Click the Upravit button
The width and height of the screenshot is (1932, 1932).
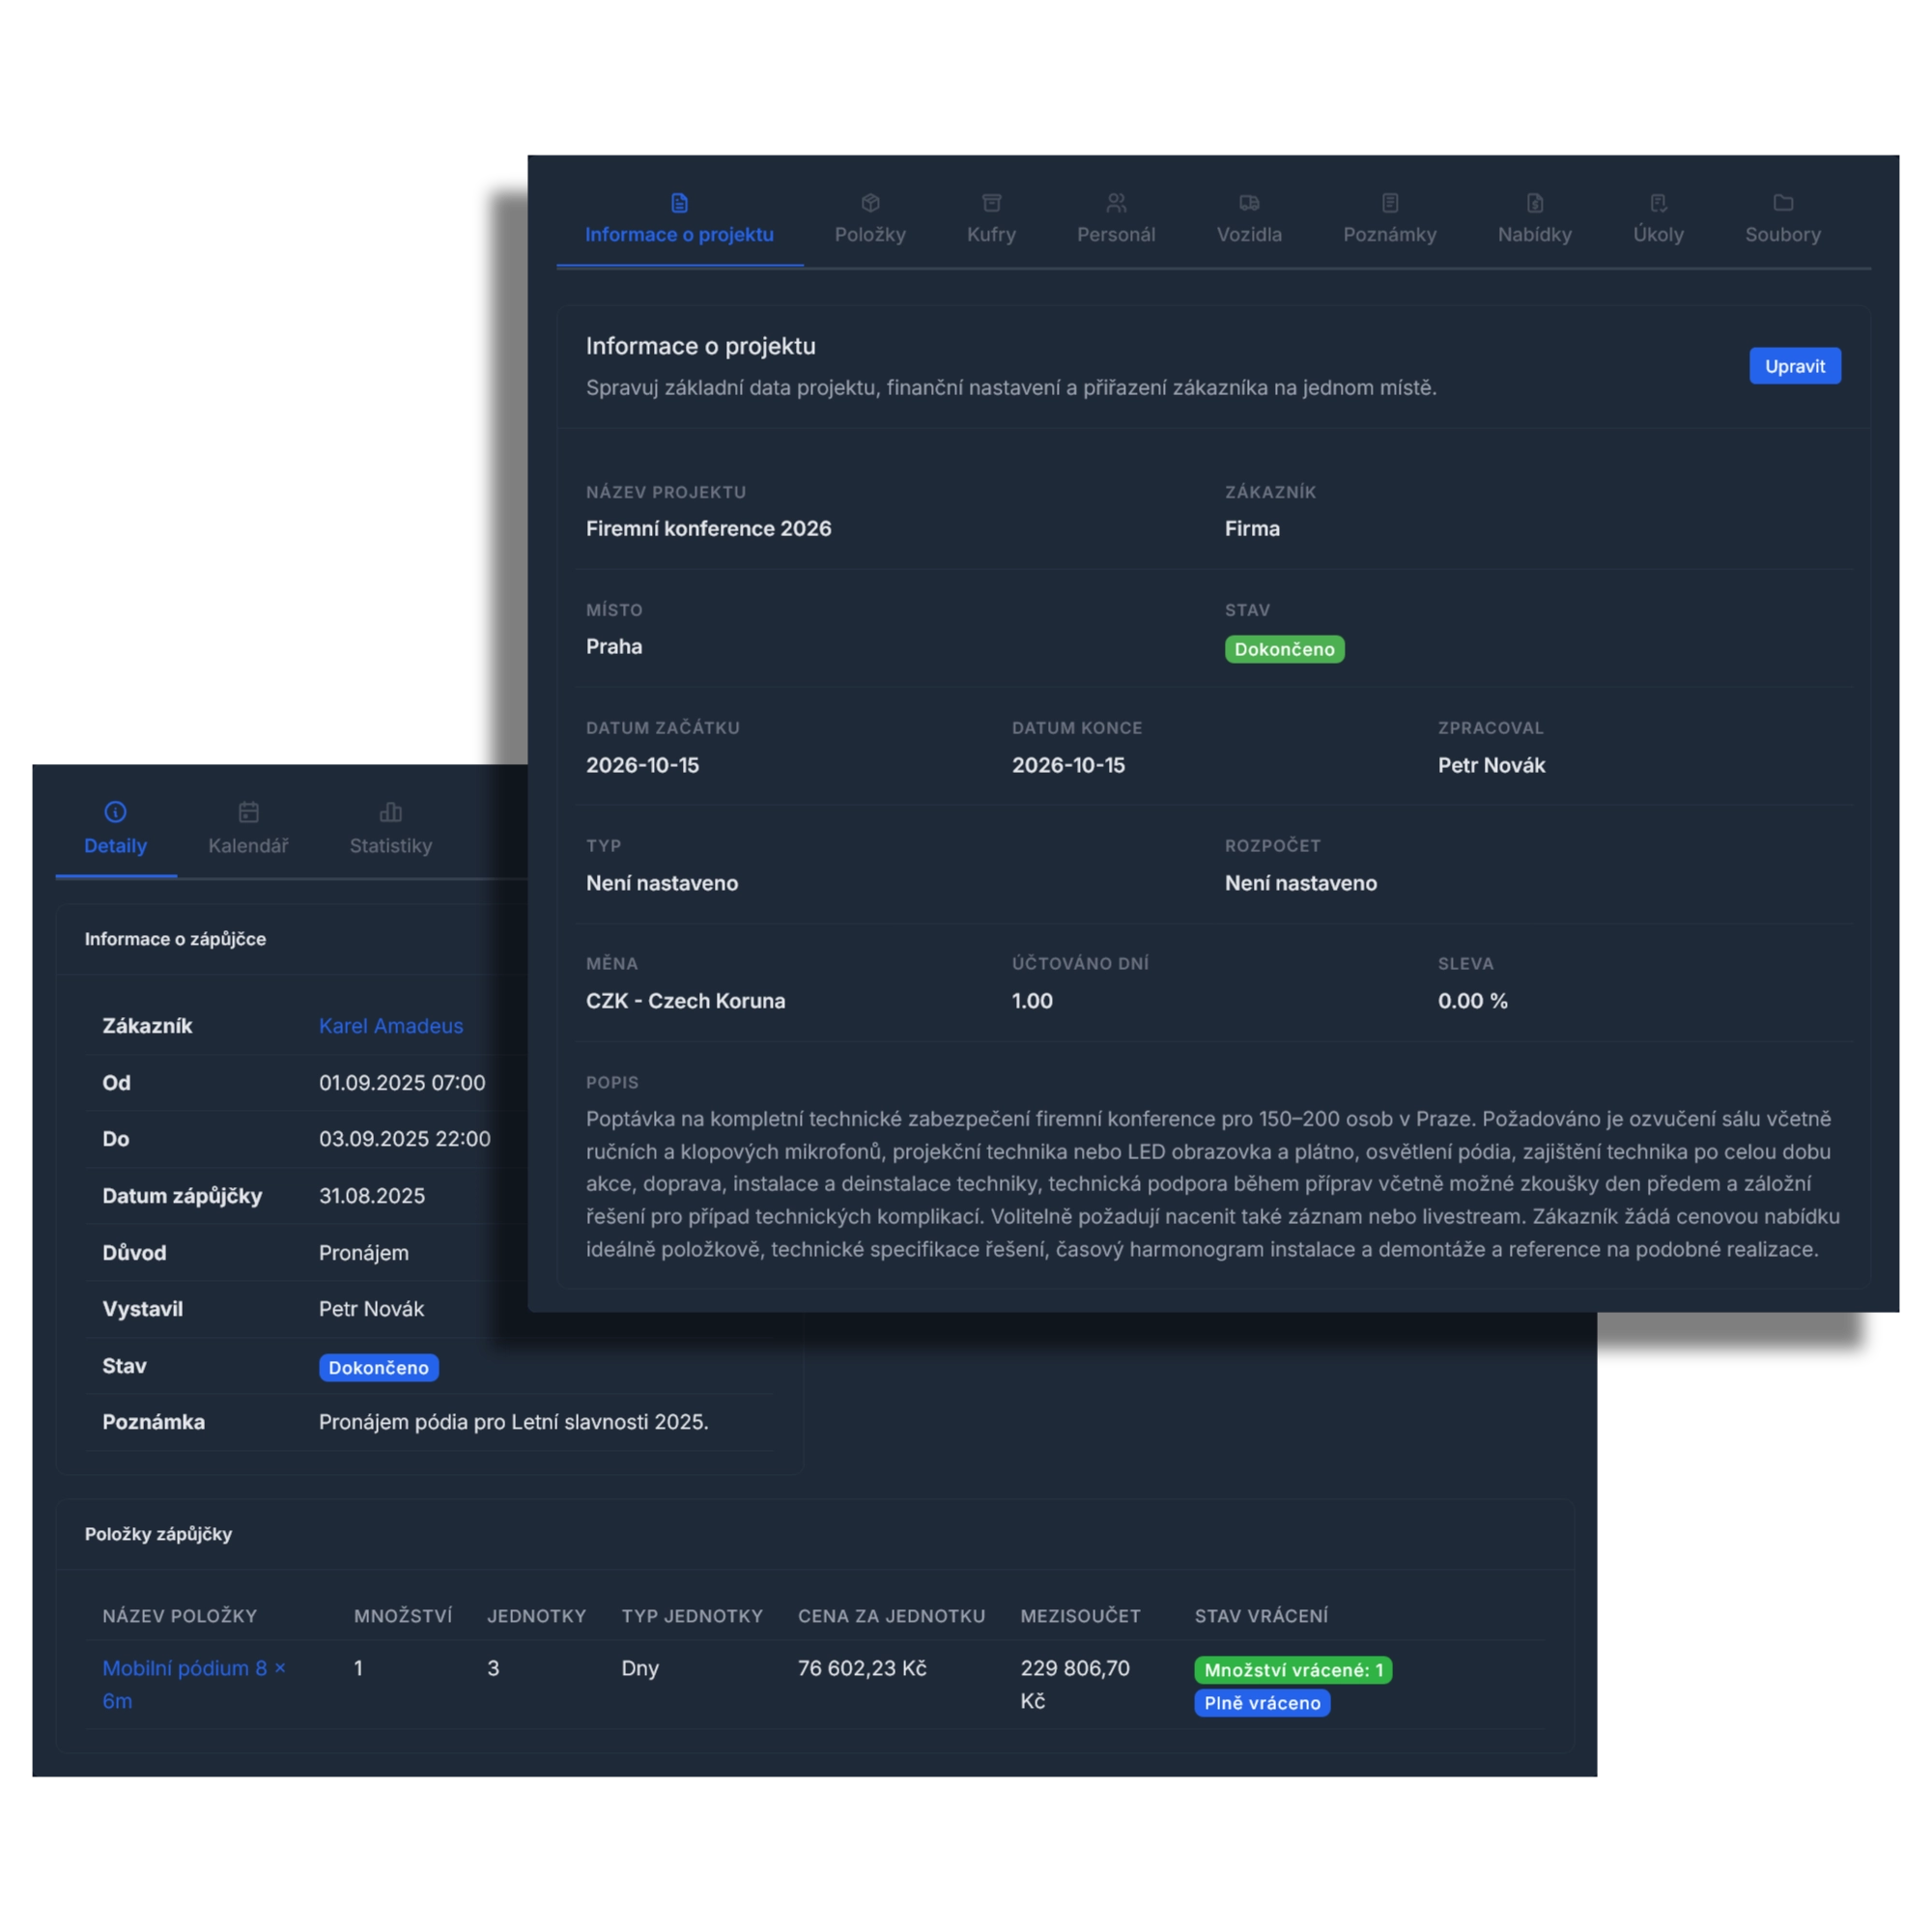tap(1794, 366)
